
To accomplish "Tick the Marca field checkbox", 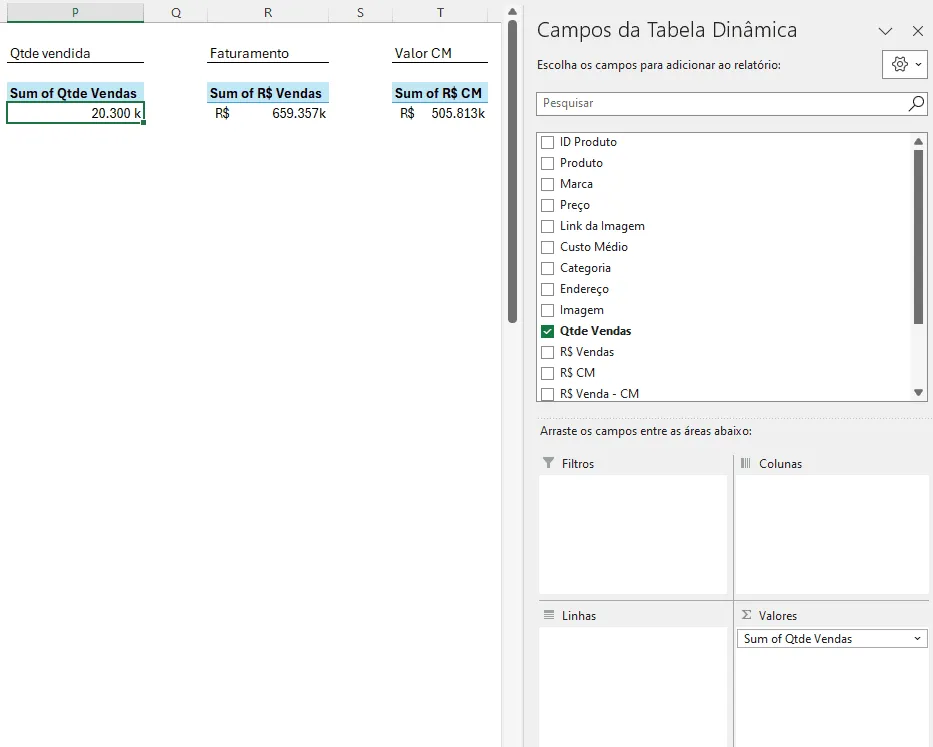I will coord(547,185).
